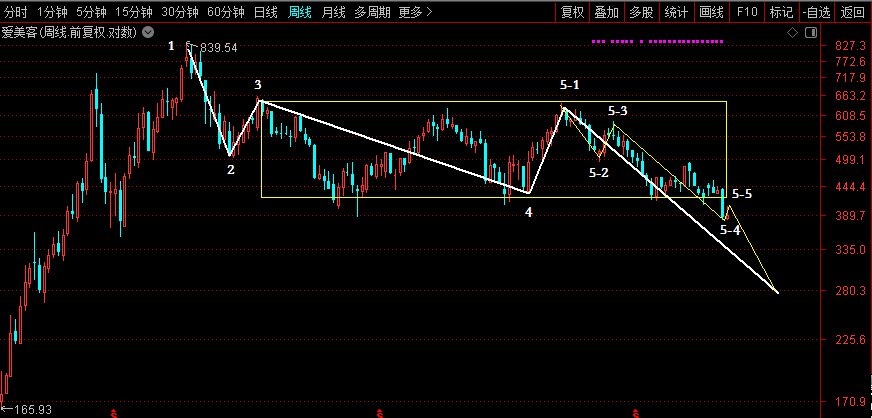Select the 日线 daily chart tab
Screen dimensions: 872x418
tap(265, 12)
